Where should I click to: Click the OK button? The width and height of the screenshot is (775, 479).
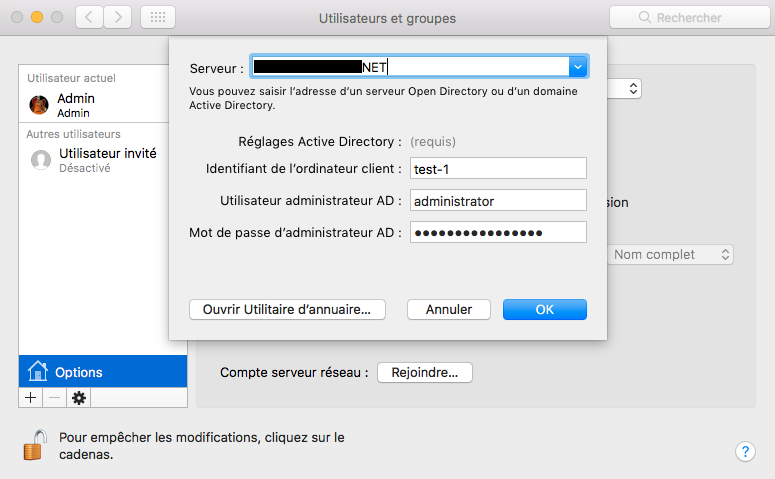pos(545,309)
